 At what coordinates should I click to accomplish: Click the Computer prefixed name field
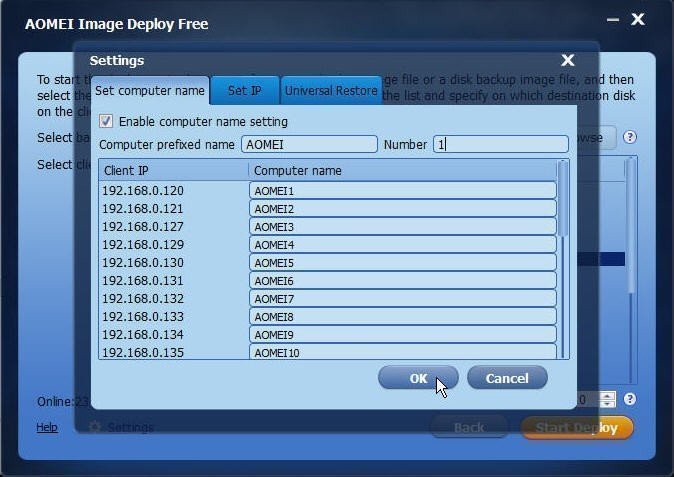[x=309, y=144]
